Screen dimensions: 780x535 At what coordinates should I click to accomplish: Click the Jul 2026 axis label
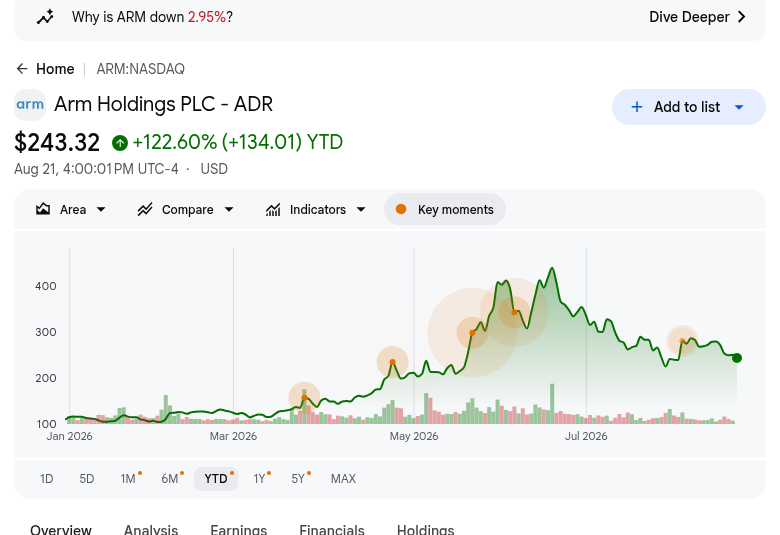click(x=586, y=436)
